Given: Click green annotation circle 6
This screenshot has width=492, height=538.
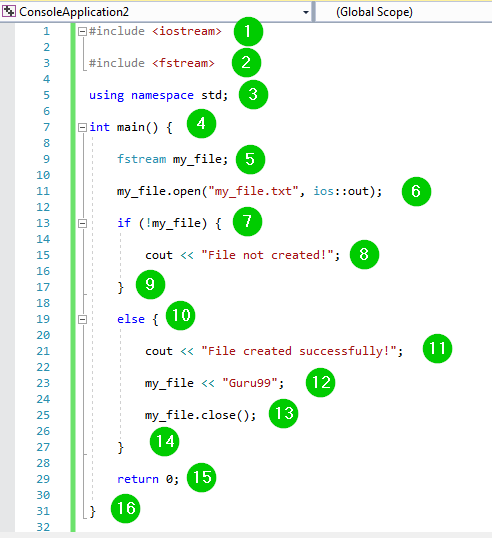Looking at the screenshot, I should click(416, 191).
